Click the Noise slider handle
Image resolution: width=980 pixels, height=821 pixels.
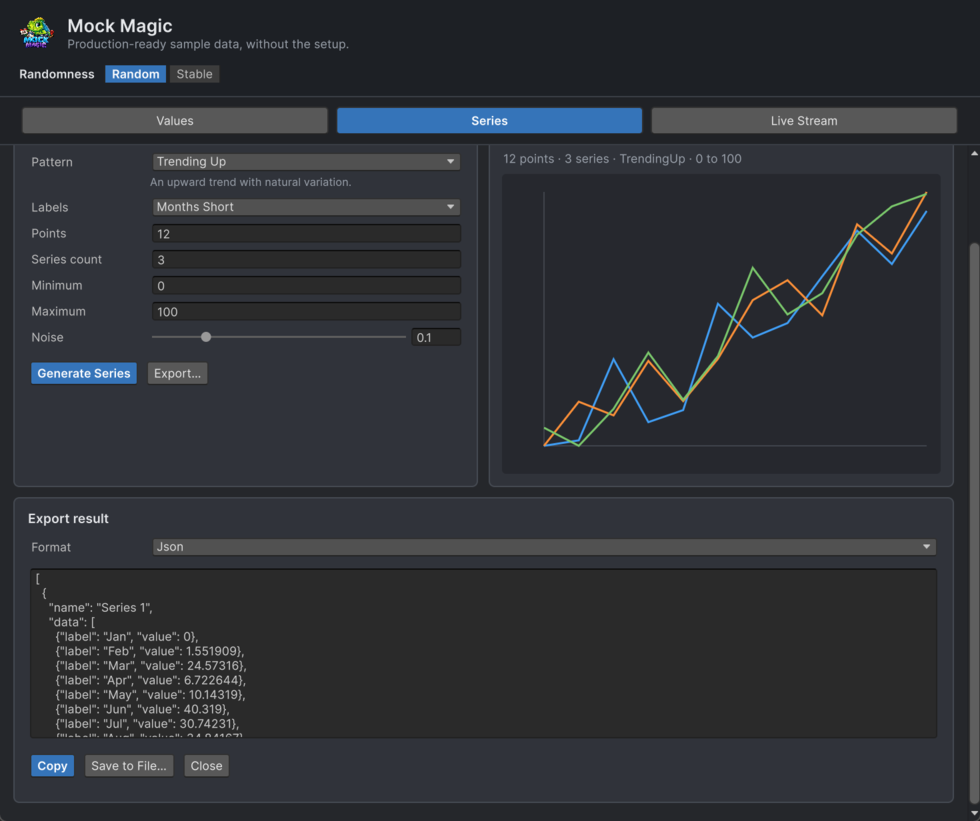pos(206,337)
